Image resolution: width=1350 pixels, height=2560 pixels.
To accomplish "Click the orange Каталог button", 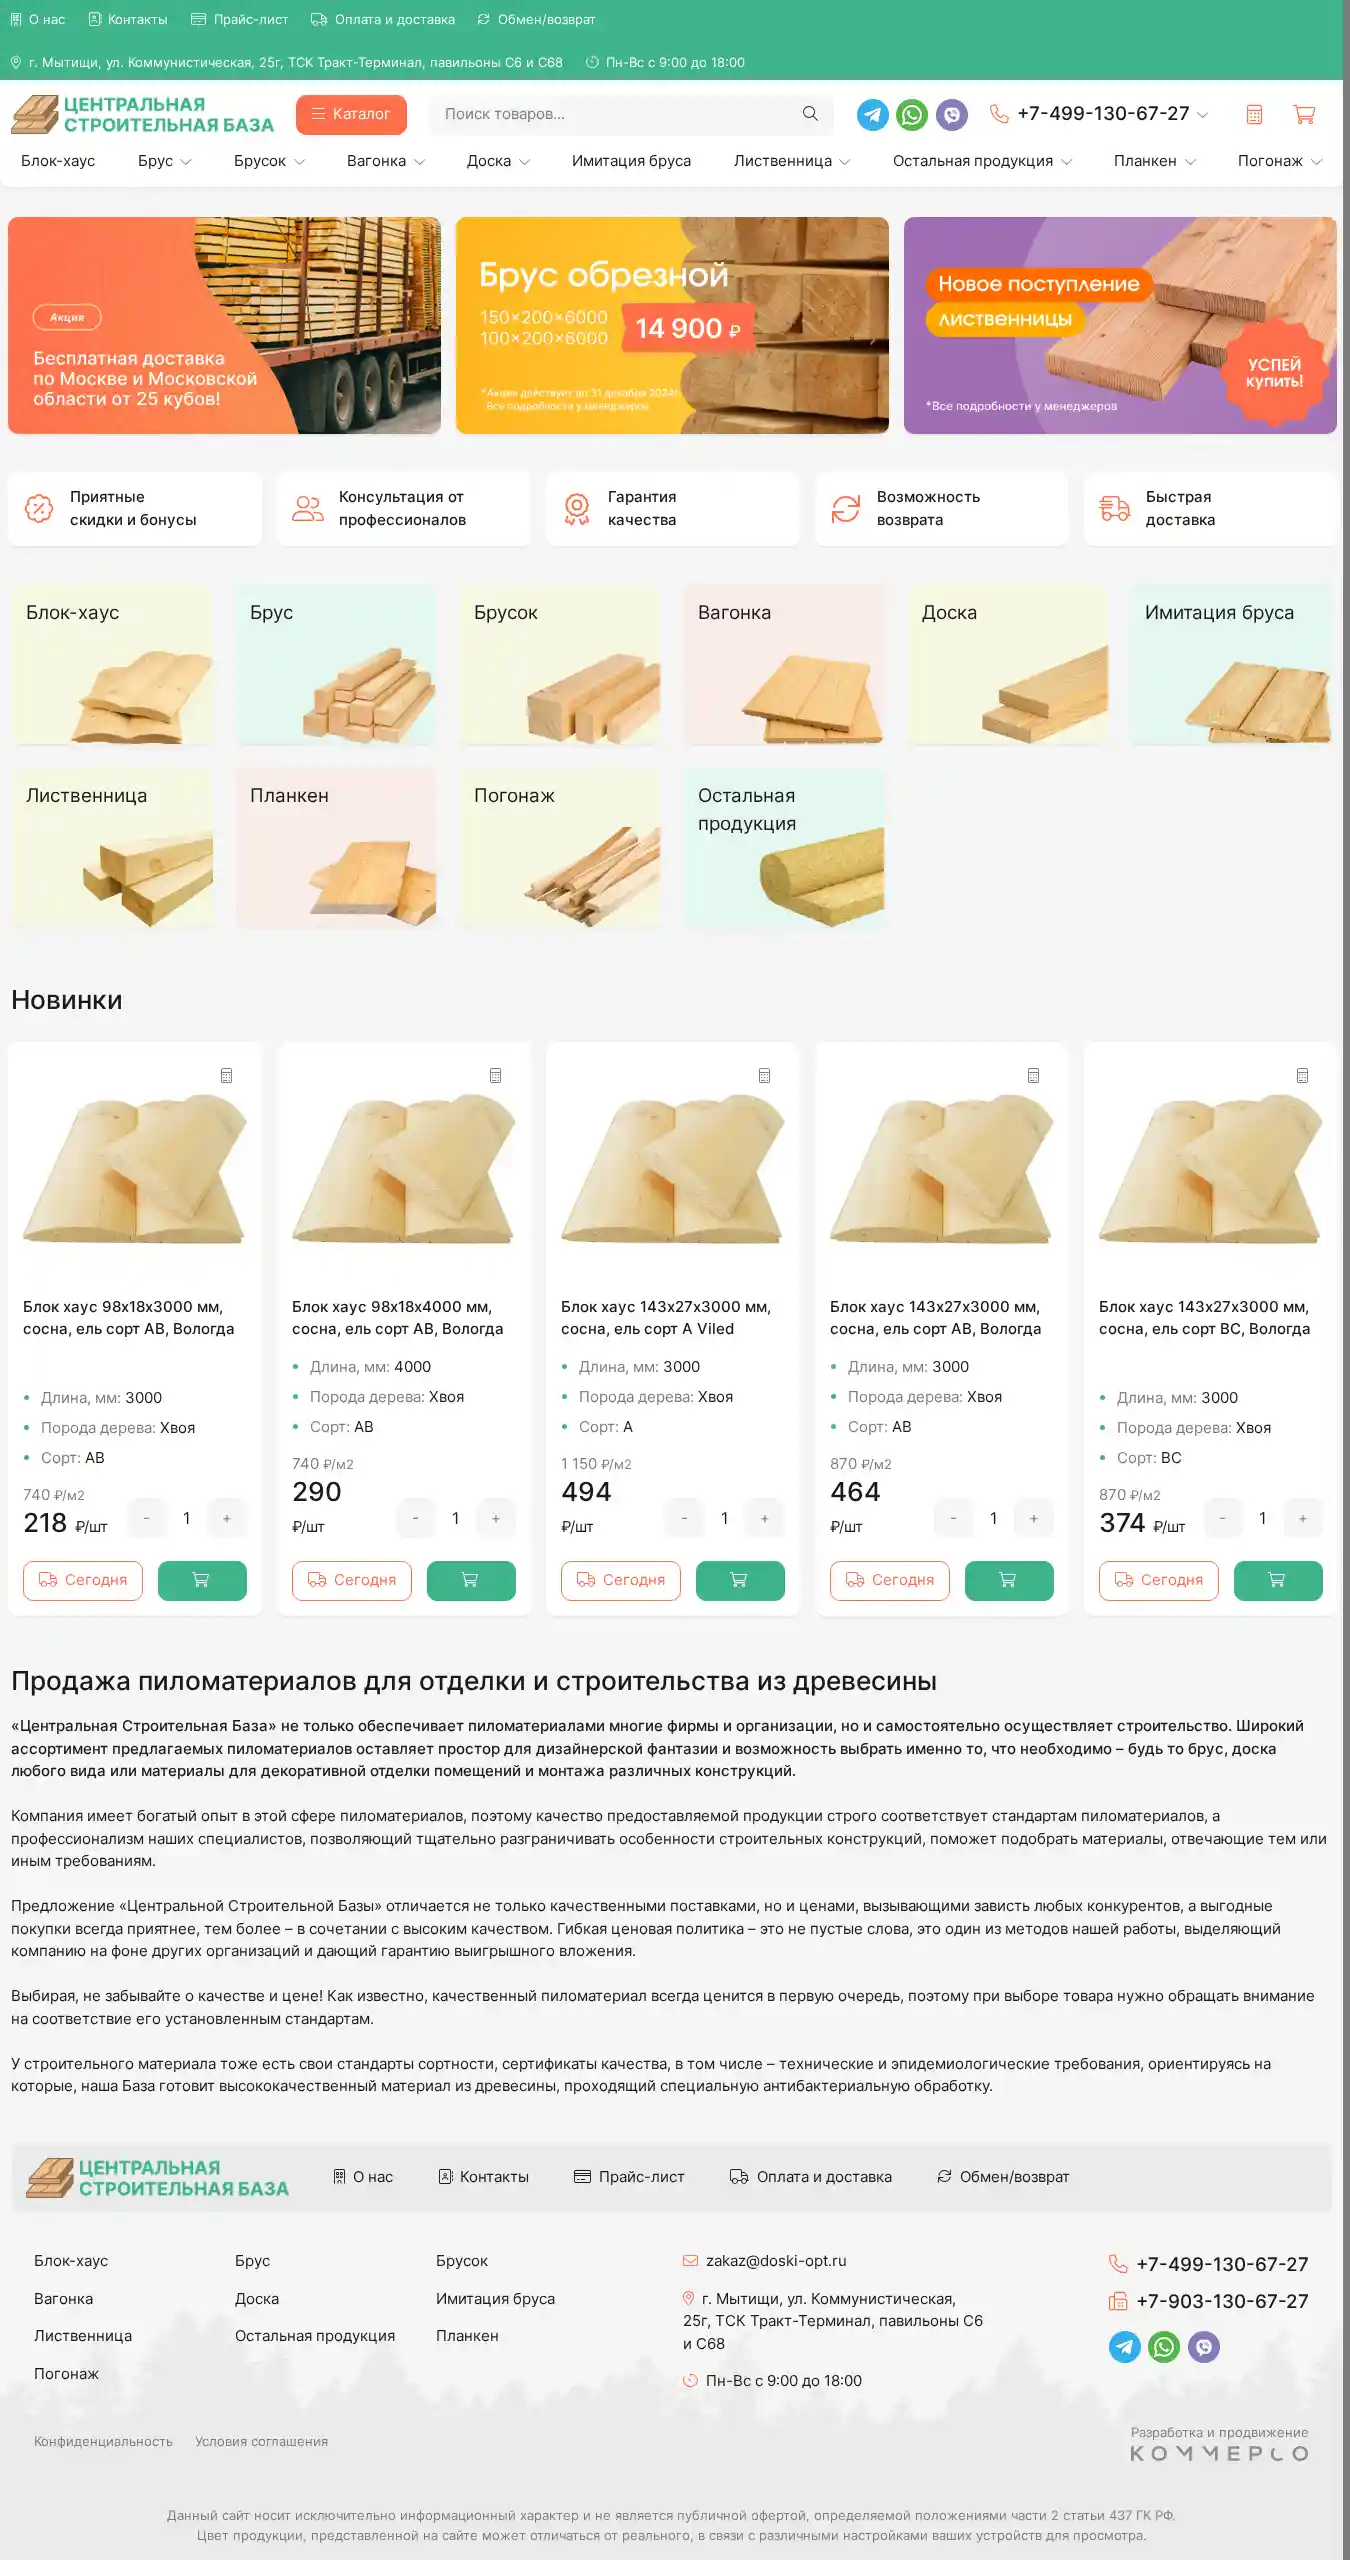I will click(x=351, y=114).
